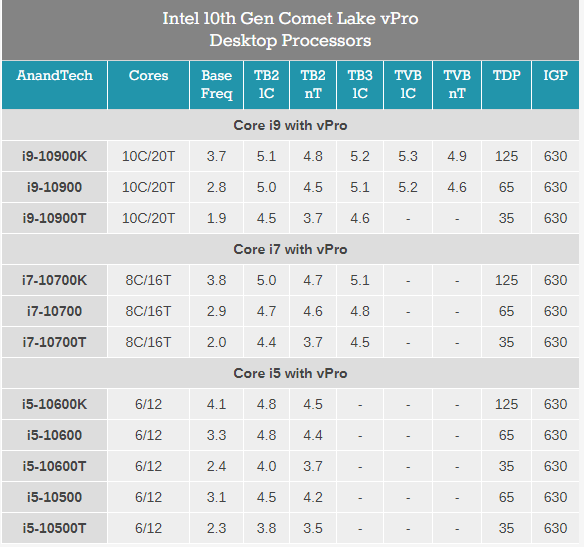Image resolution: width=584 pixels, height=547 pixels.
Task: Select the TDP column header
Action: click(506, 85)
